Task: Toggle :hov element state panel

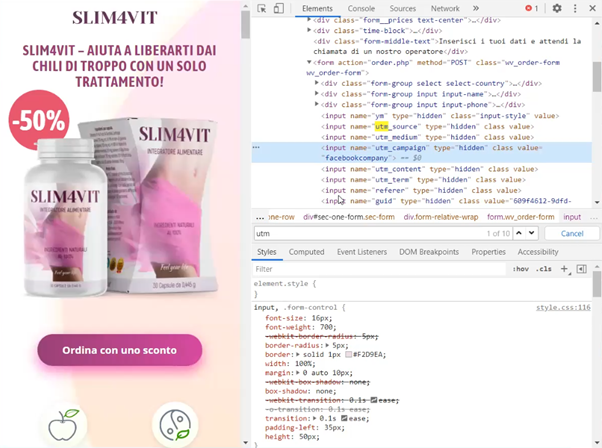Action: (521, 269)
